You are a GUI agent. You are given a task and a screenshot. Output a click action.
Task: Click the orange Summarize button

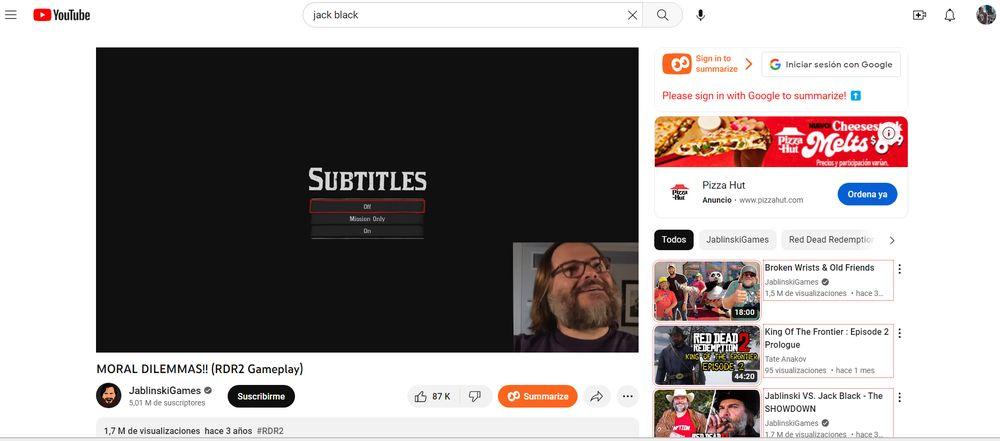point(538,396)
